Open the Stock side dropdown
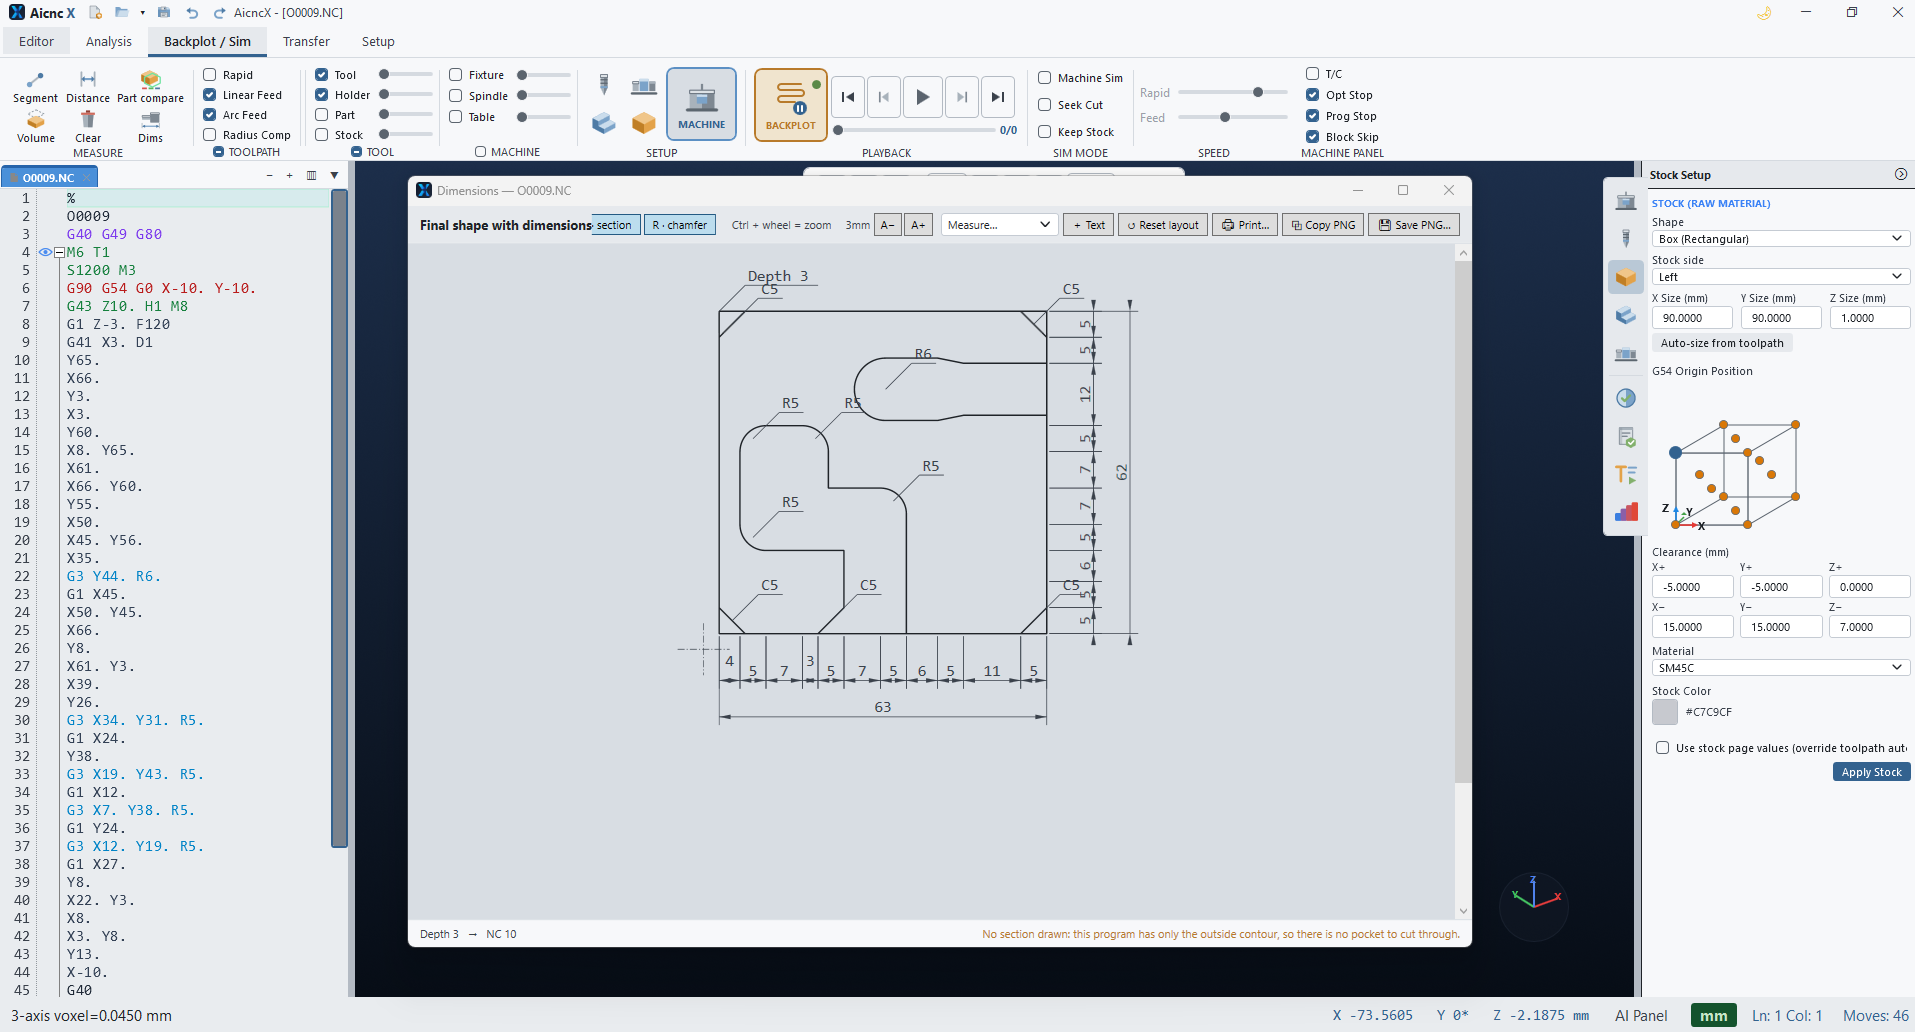 coord(1780,277)
